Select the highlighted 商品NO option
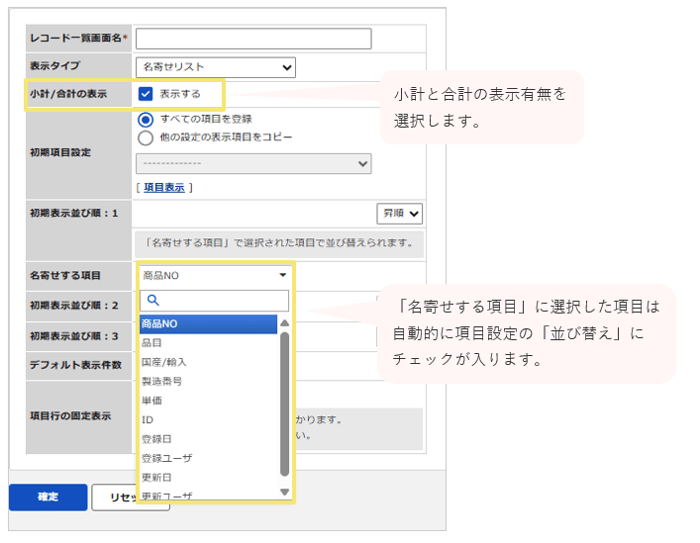 [x=208, y=324]
